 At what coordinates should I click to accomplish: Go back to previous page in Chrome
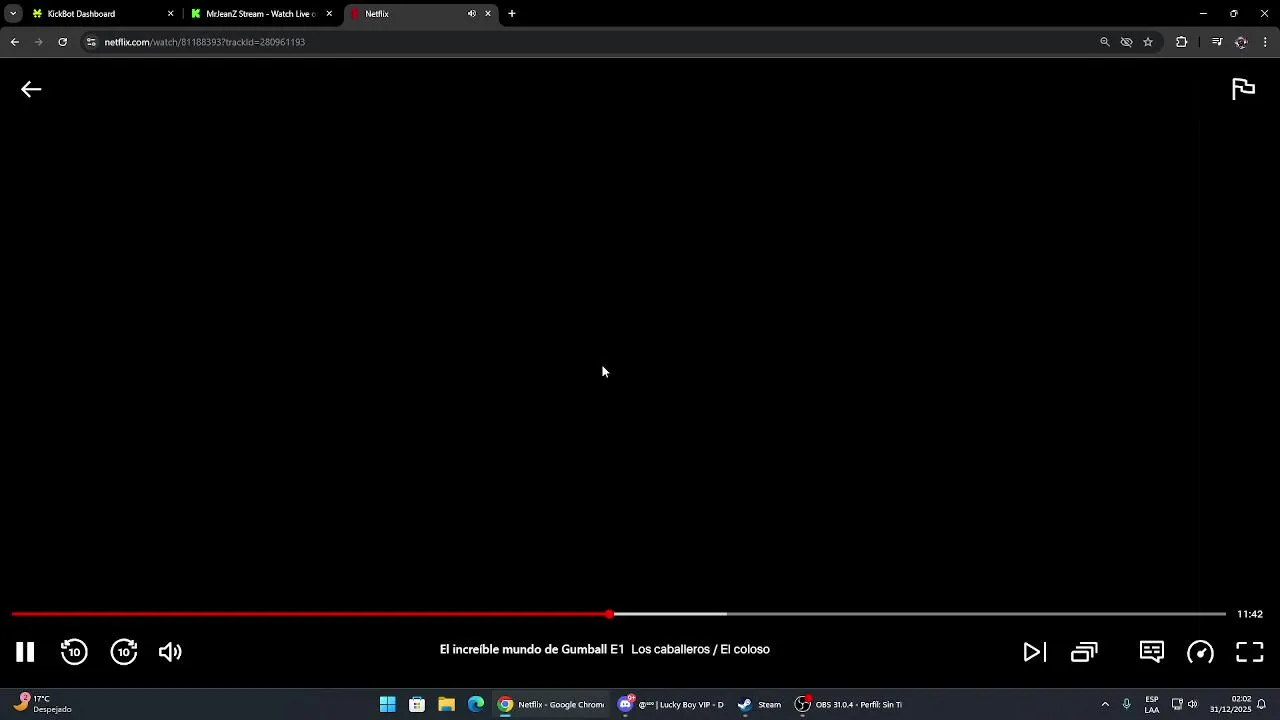tap(14, 42)
